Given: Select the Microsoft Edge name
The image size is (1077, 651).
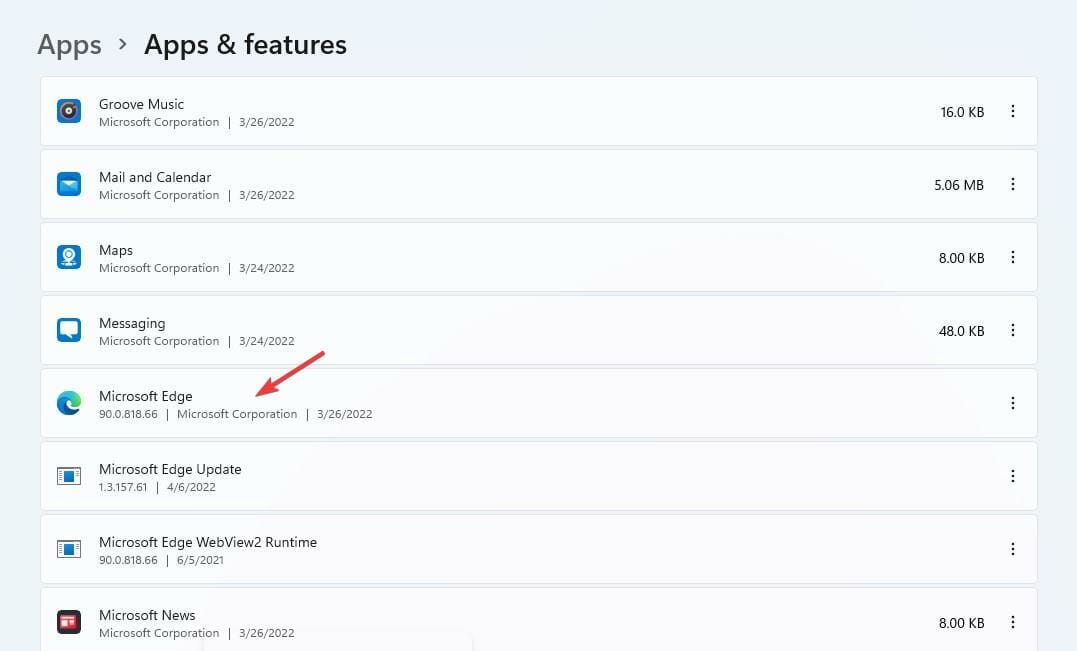Looking at the screenshot, I should [x=146, y=396].
